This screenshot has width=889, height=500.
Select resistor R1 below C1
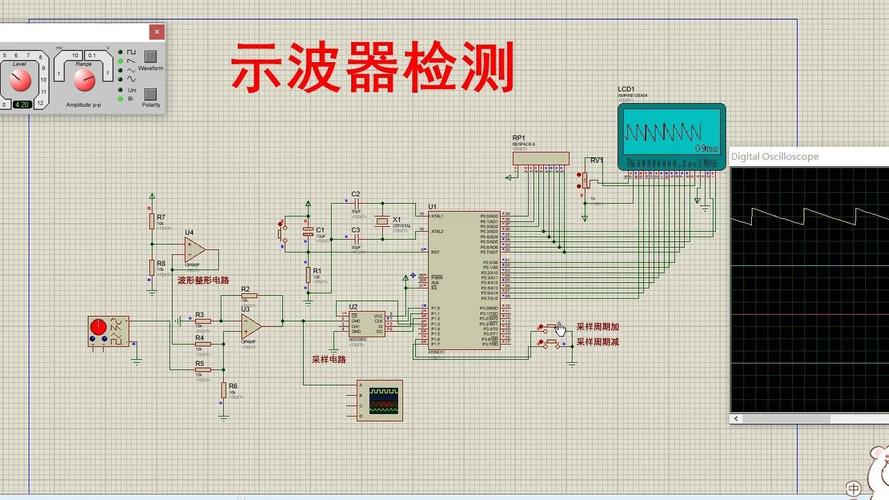[308, 275]
